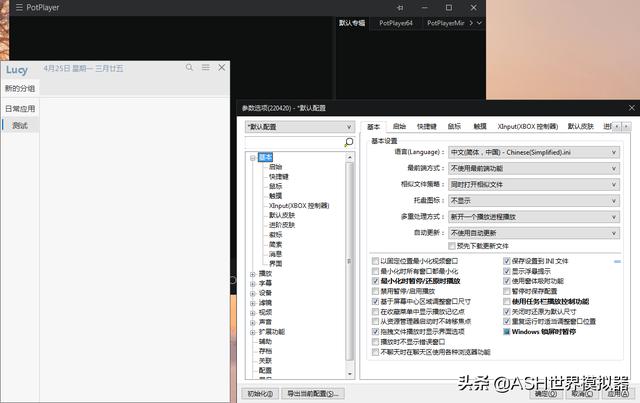This screenshot has height=403, width=640.
Task: Switch to the 启动 tab
Action: click(399, 127)
